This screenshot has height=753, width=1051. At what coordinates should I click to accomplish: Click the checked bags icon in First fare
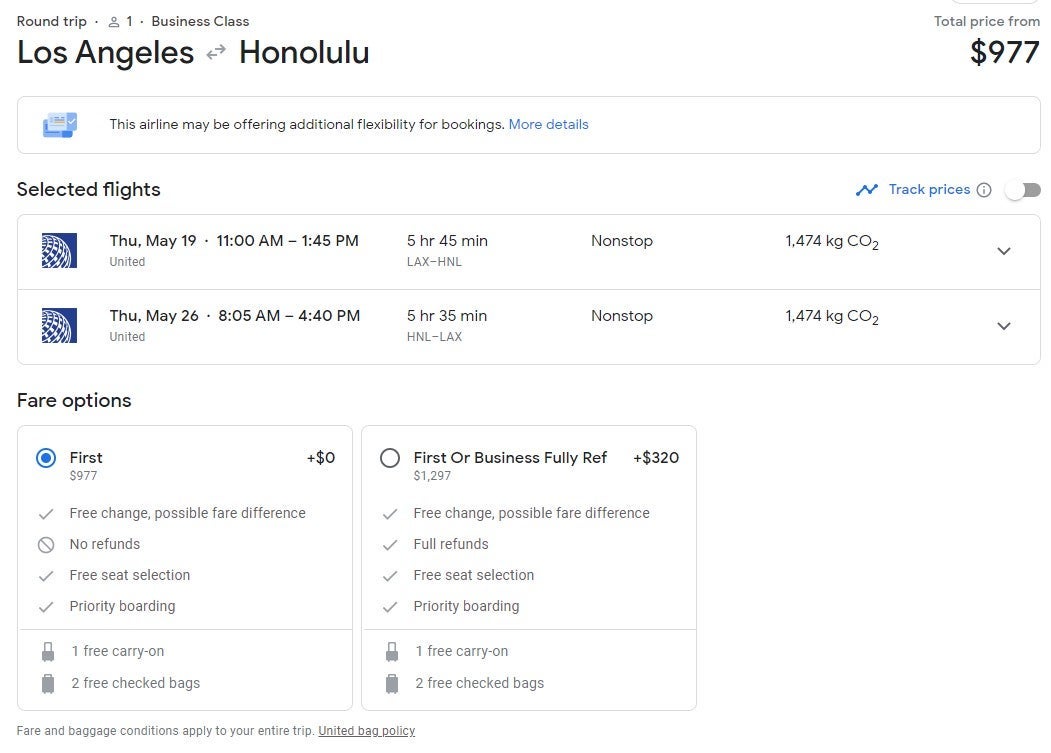pos(46,684)
